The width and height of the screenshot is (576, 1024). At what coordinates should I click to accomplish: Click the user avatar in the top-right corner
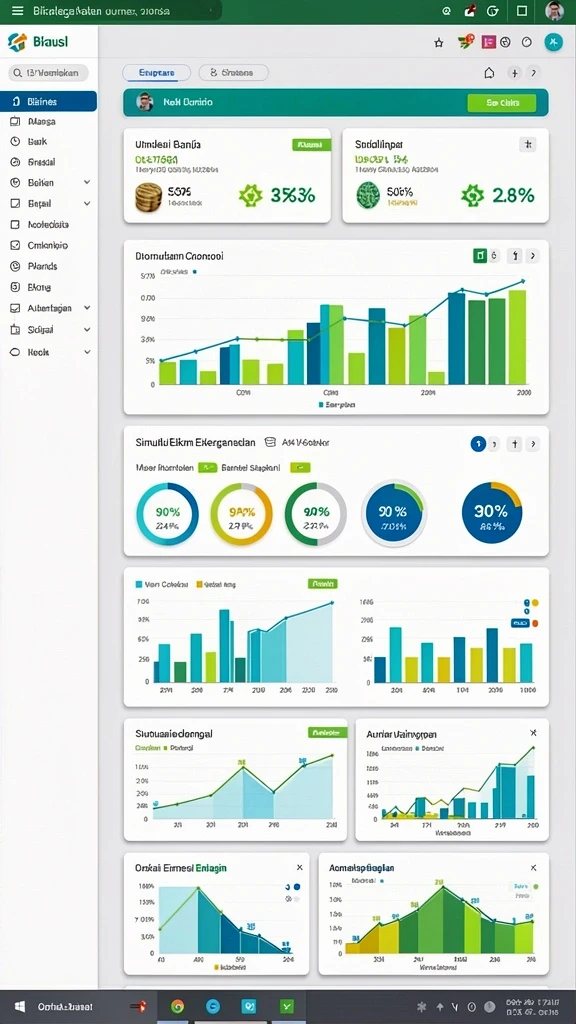(554, 11)
